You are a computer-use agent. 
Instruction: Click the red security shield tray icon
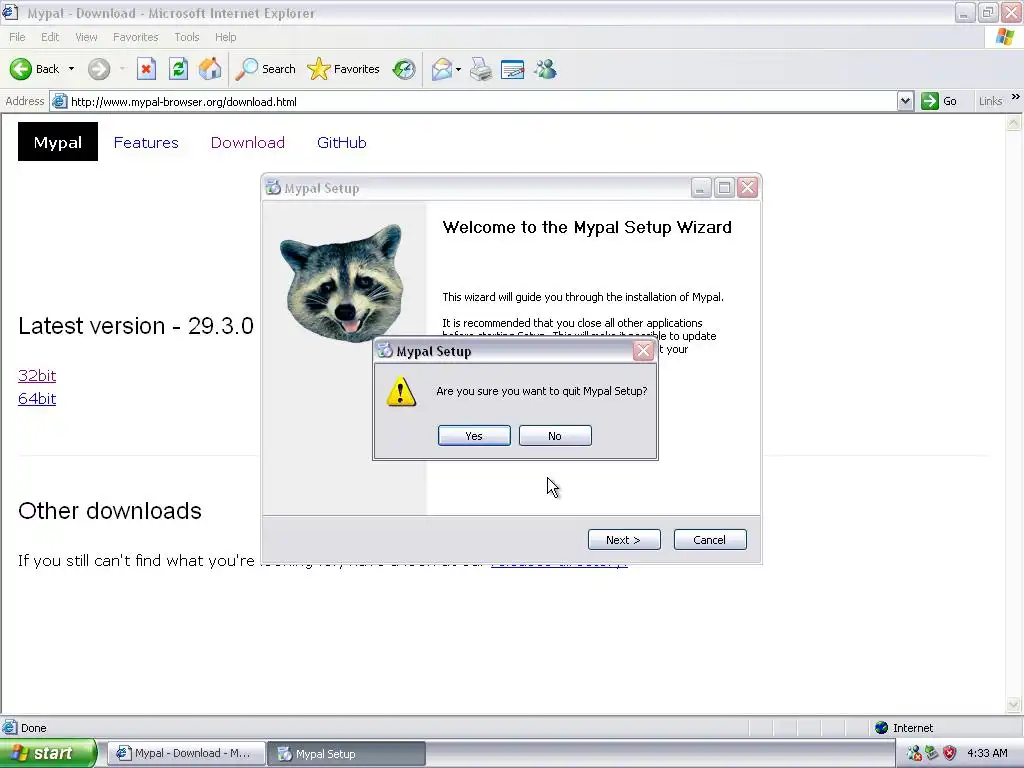(x=950, y=753)
